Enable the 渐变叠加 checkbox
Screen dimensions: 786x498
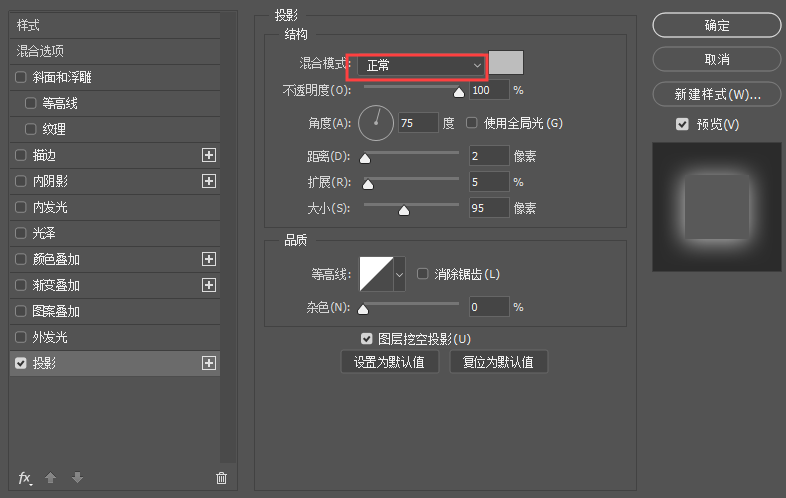[x=21, y=285]
